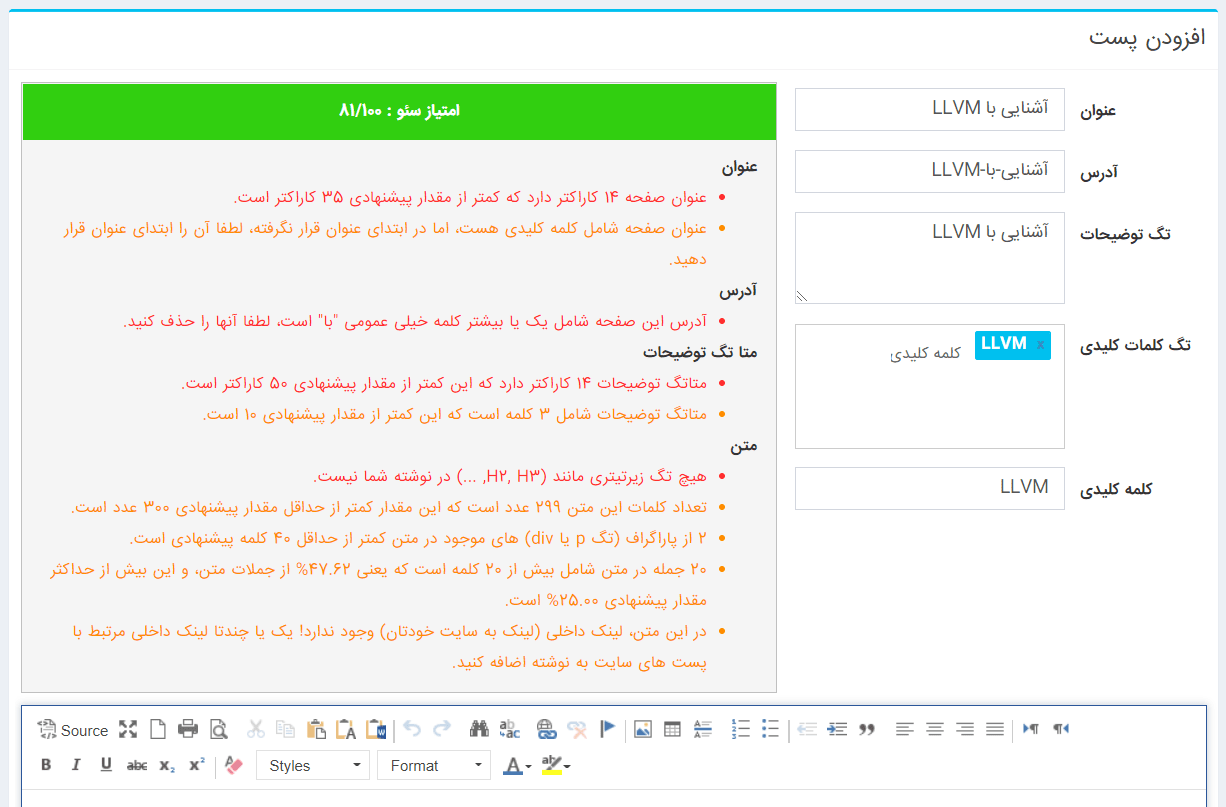
Task: Insert a table with the table icon
Action: pos(673,729)
